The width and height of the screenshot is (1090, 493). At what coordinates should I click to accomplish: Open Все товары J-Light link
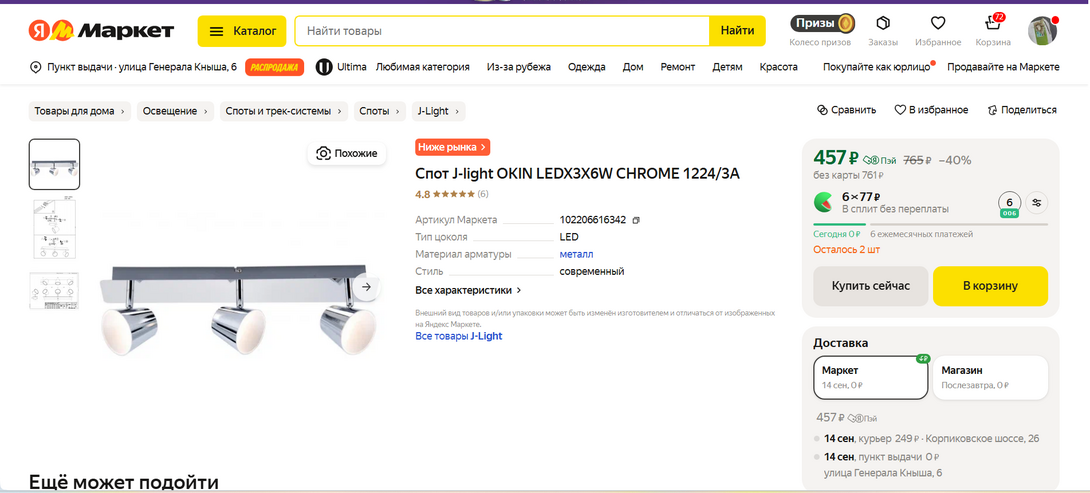(x=459, y=336)
